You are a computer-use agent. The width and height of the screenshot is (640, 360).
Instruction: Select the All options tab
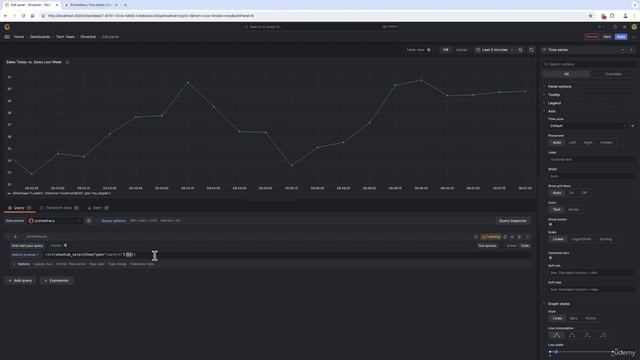point(566,74)
